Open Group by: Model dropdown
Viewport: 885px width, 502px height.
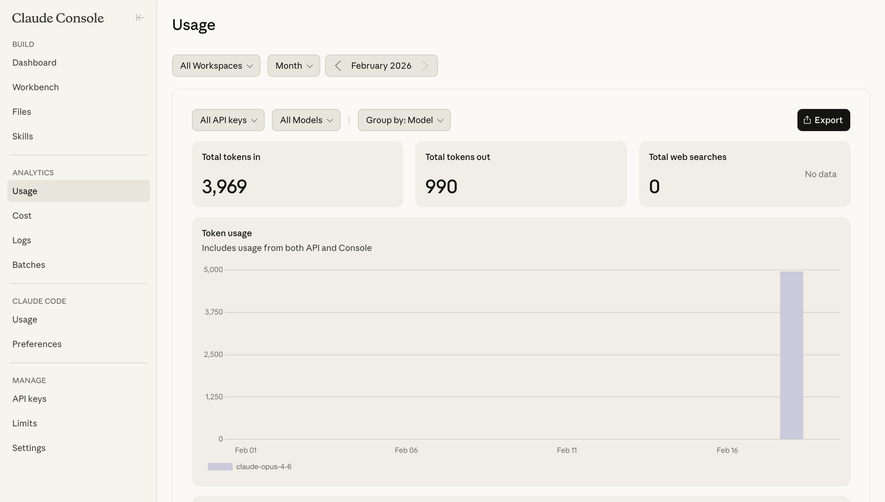[404, 120]
